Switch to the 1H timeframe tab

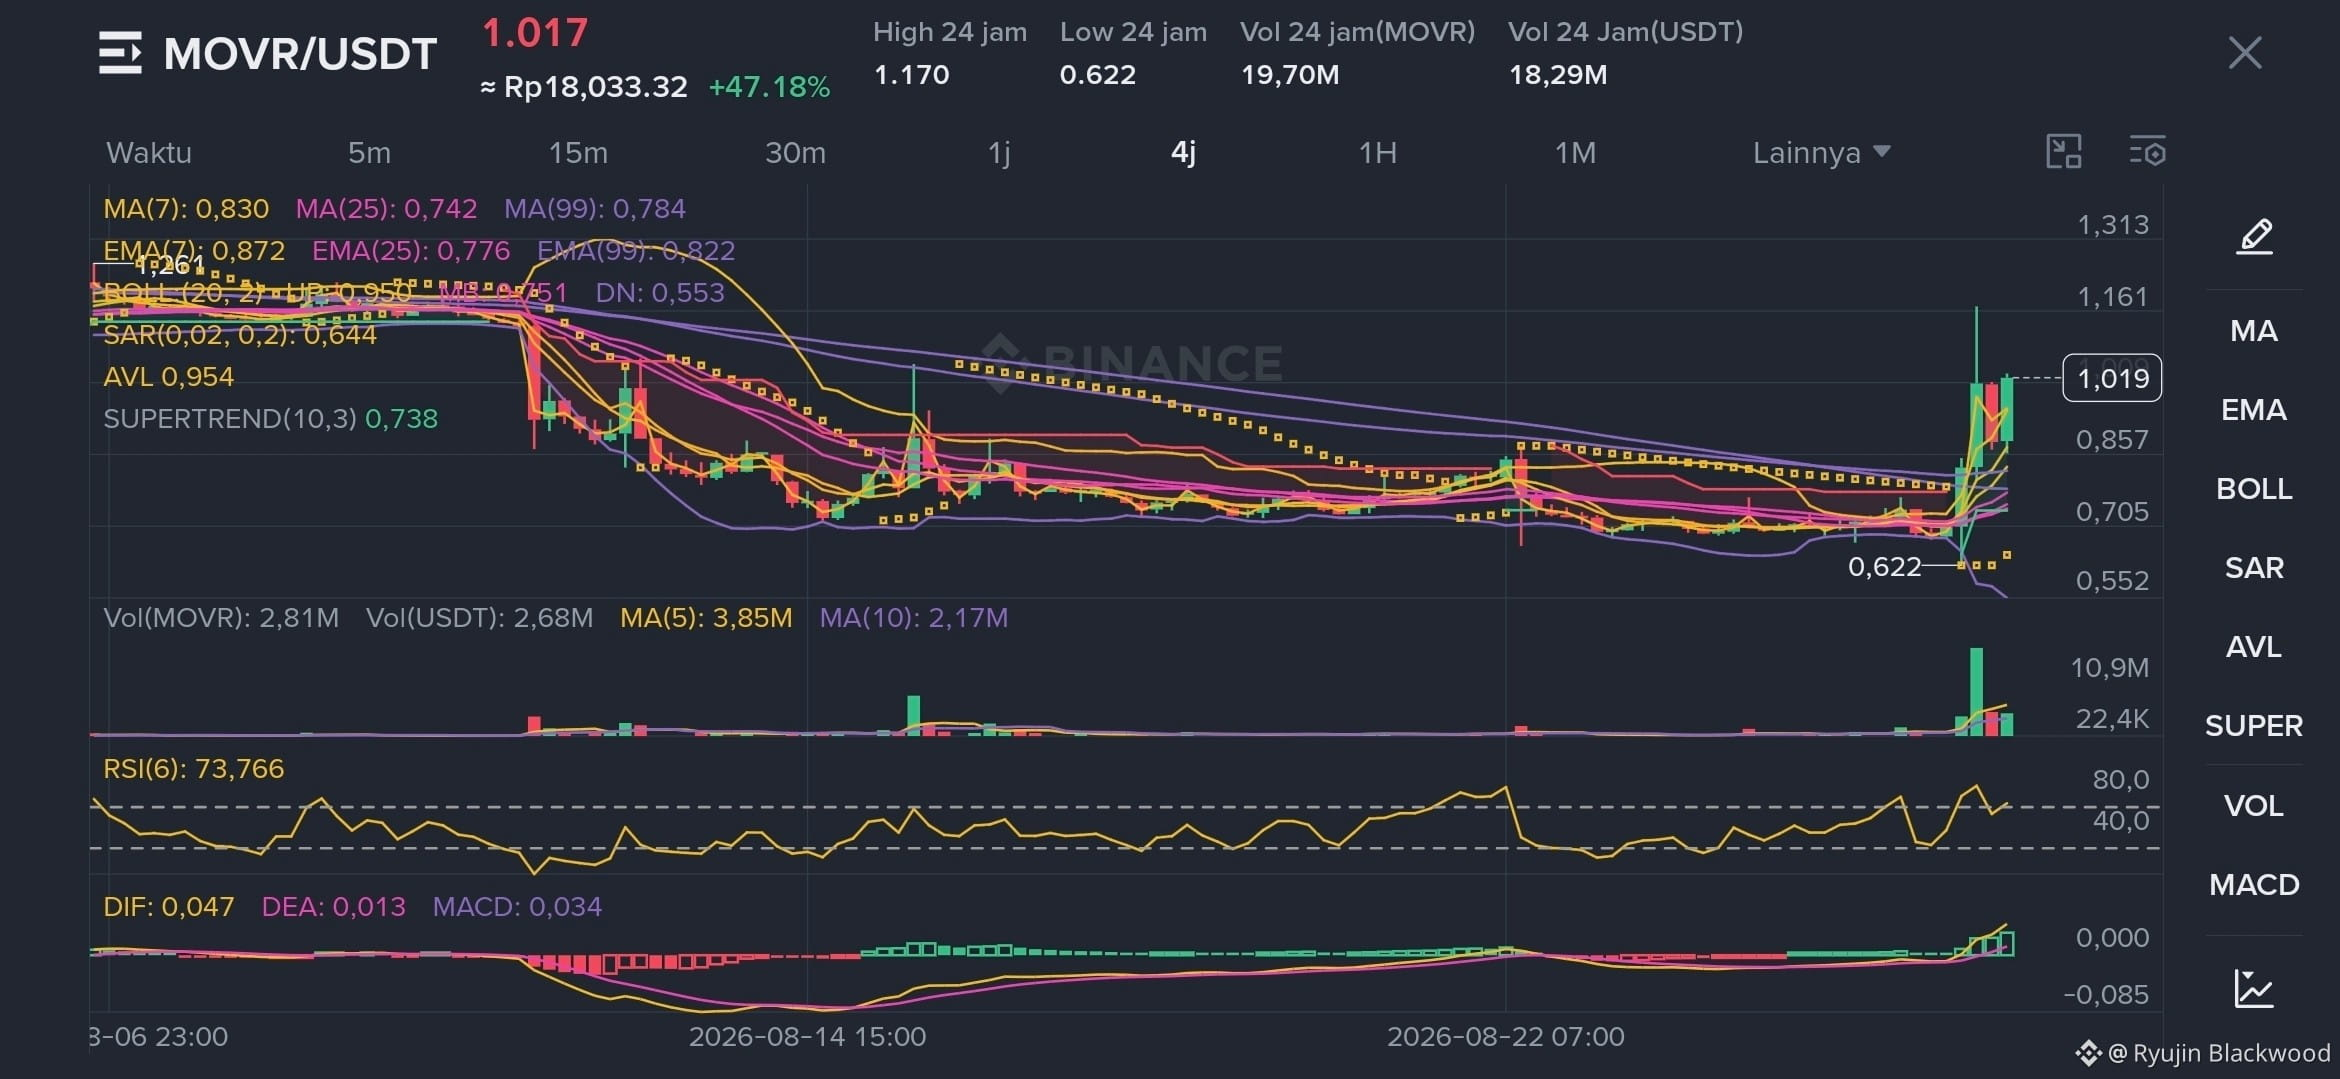[1377, 152]
